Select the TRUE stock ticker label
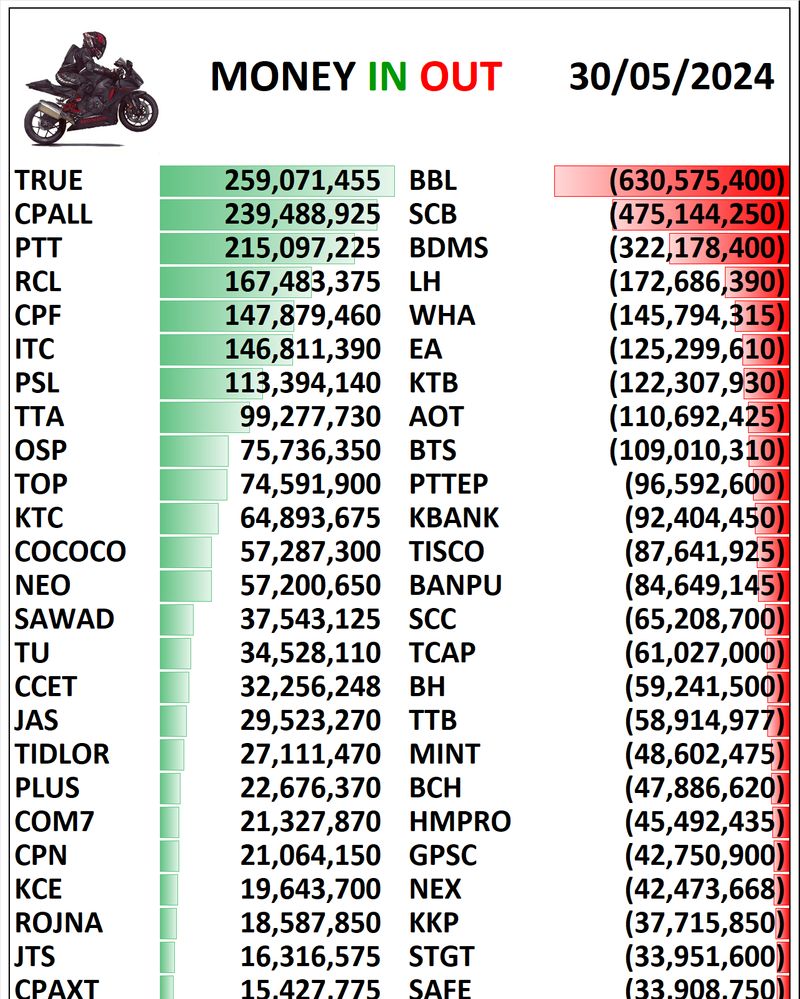The width and height of the screenshot is (800, 999). (x=49, y=181)
